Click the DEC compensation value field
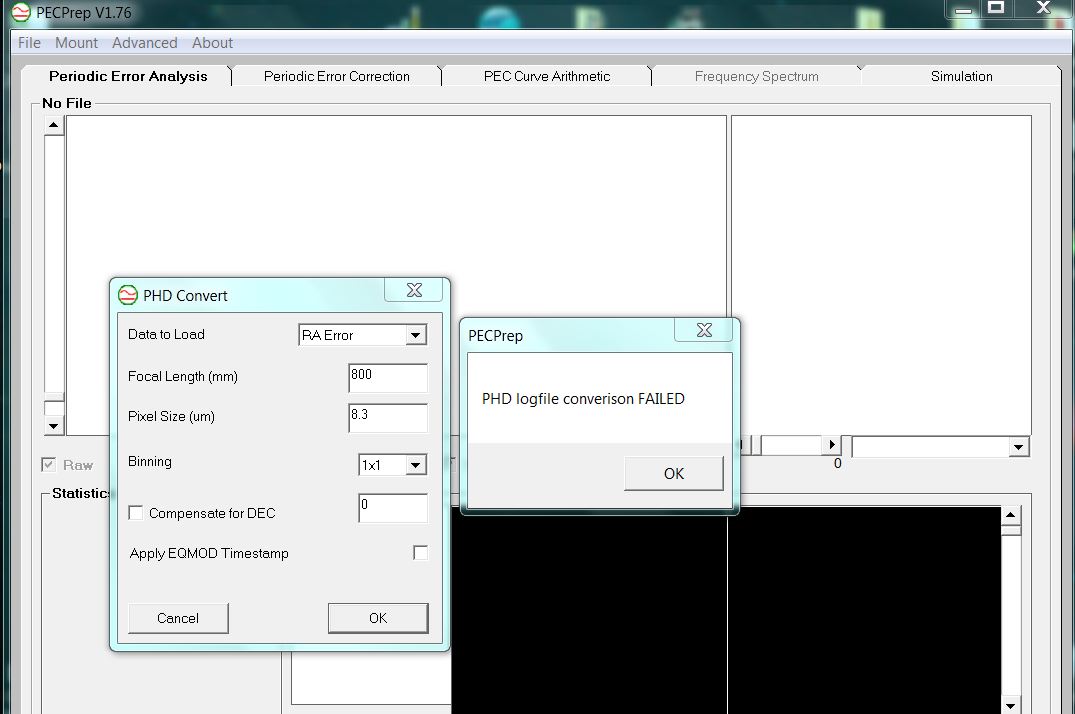The image size is (1075, 714). click(393, 508)
